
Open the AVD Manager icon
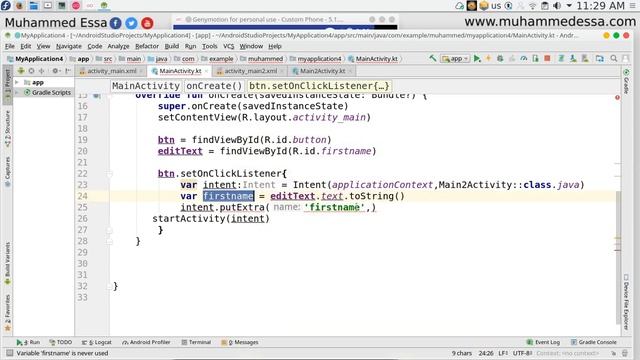click(x=573, y=59)
